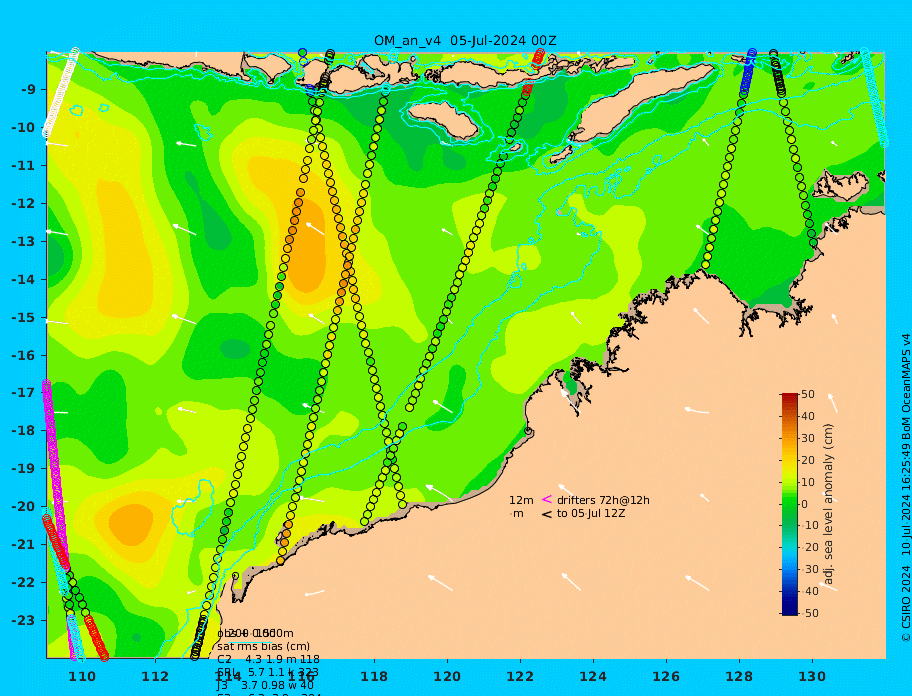
Task: Click the chart title 'OM_an_v4 05-Jul-2024 00Z'
Action: point(465,41)
